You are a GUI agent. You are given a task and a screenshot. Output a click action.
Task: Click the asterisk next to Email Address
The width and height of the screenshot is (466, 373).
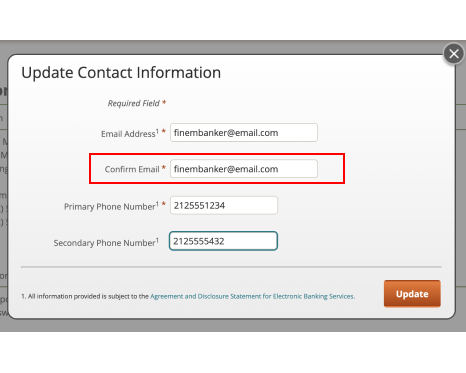point(164,131)
